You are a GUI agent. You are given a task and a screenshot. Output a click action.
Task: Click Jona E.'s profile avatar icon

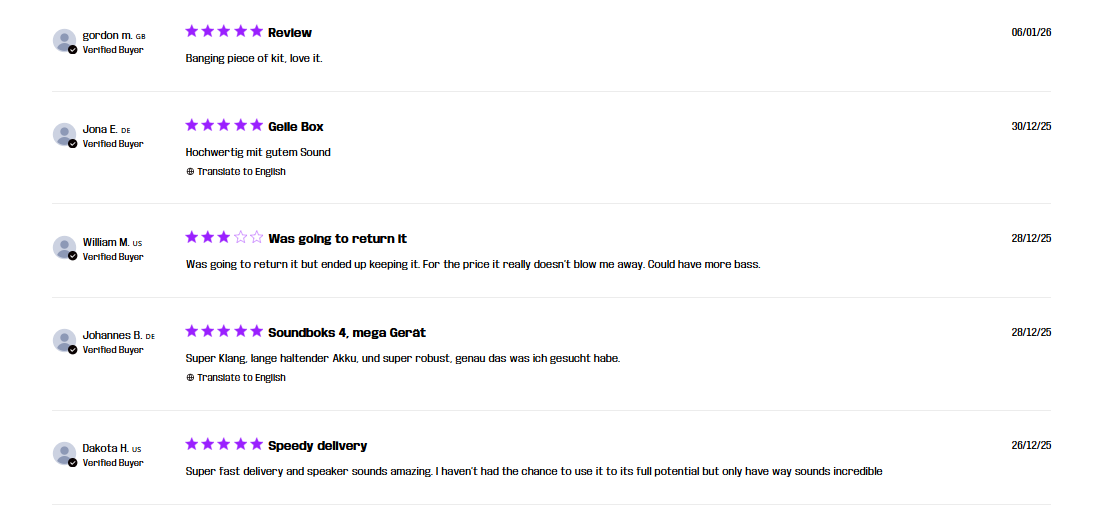(x=64, y=134)
